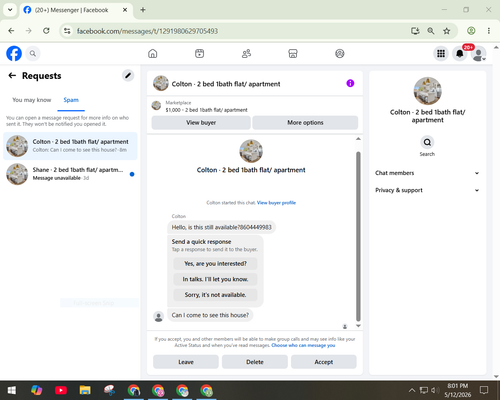500x400 pixels.
Task: Click the View buyer button
Action: click(x=201, y=123)
